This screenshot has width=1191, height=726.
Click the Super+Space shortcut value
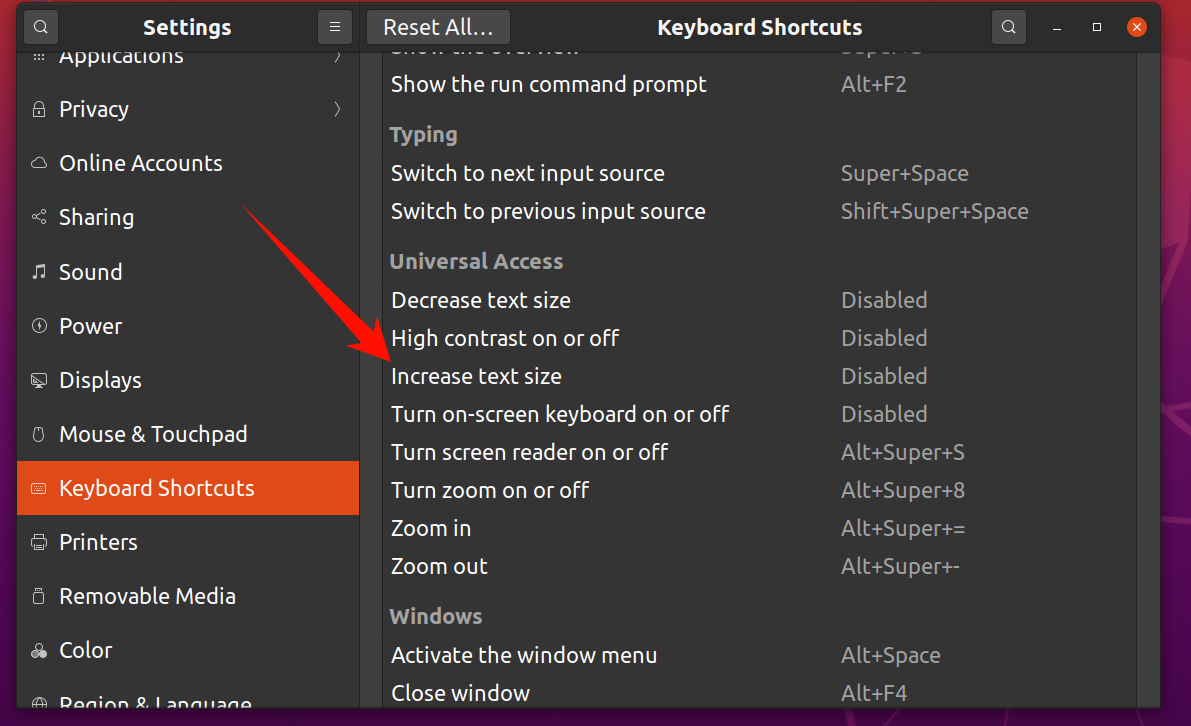coord(905,174)
